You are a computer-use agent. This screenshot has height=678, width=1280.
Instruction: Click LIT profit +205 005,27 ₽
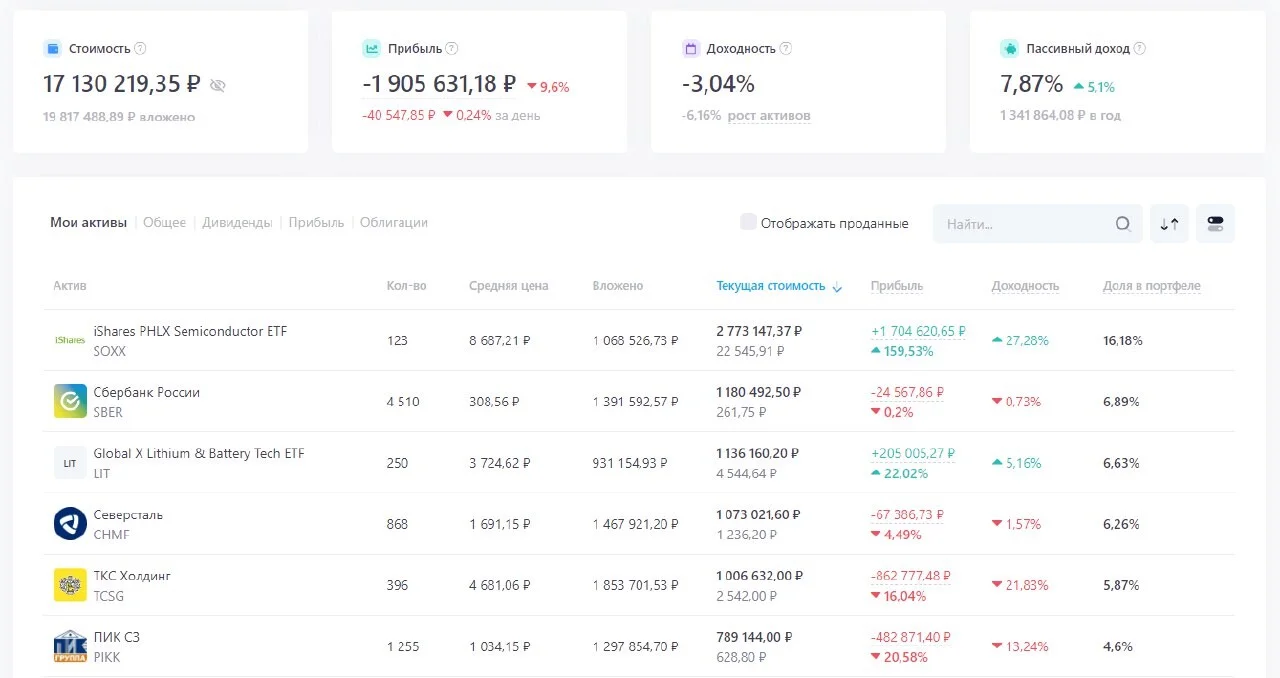[x=913, y=453]
